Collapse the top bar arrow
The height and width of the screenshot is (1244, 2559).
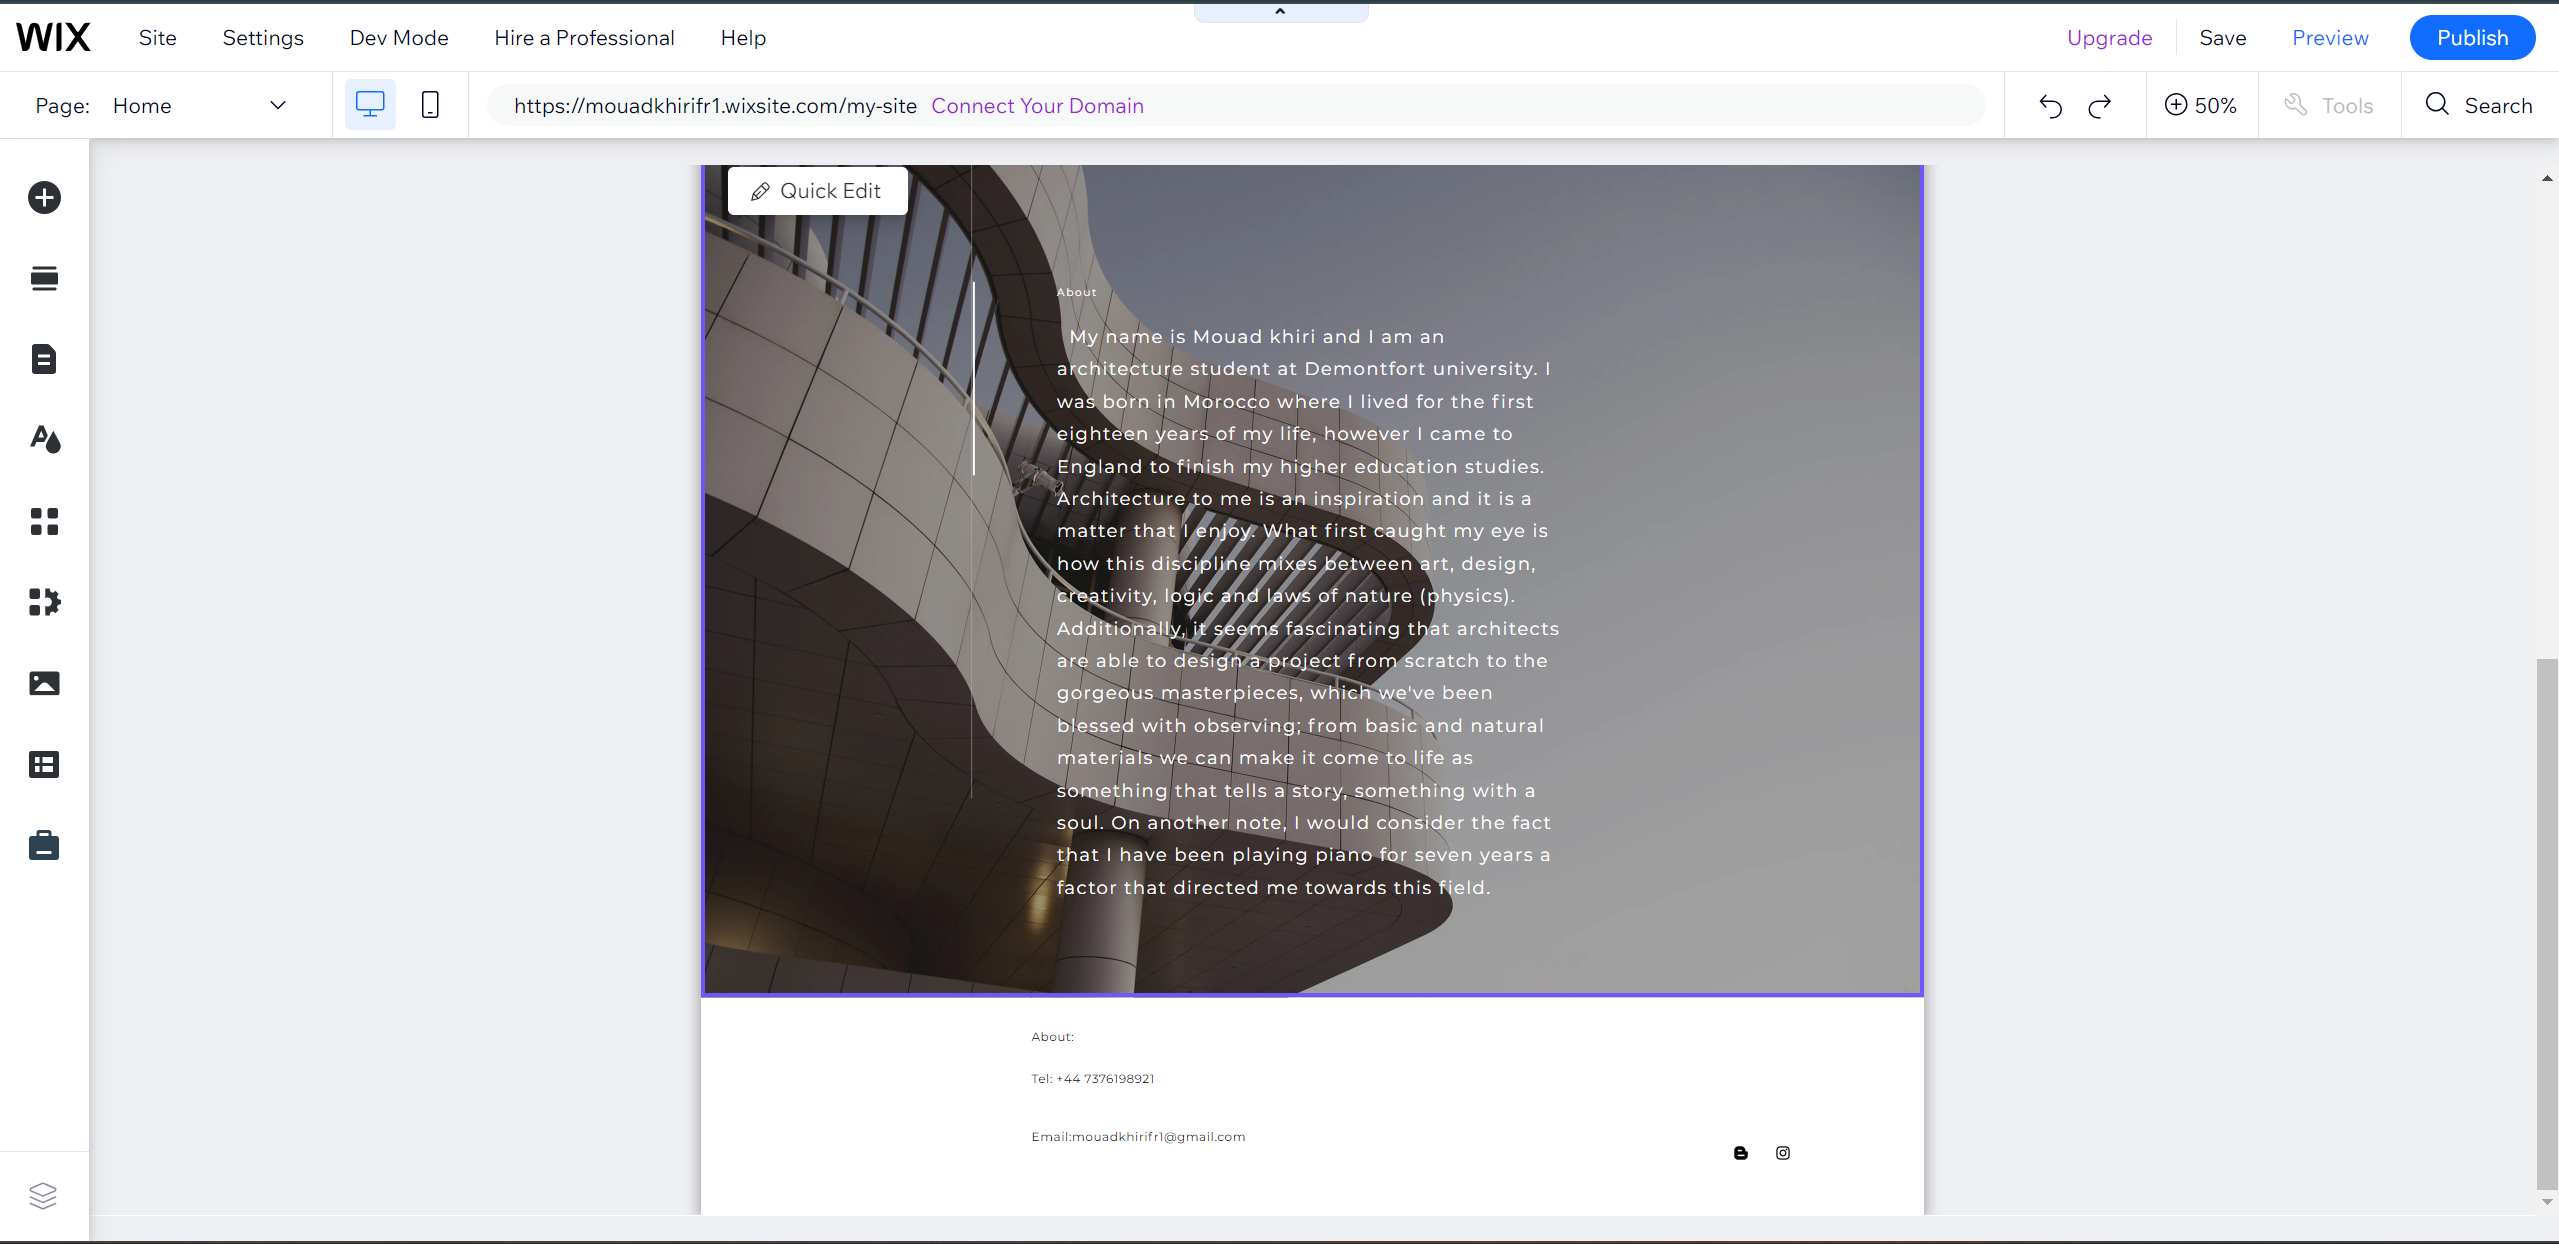point(1280,12)
